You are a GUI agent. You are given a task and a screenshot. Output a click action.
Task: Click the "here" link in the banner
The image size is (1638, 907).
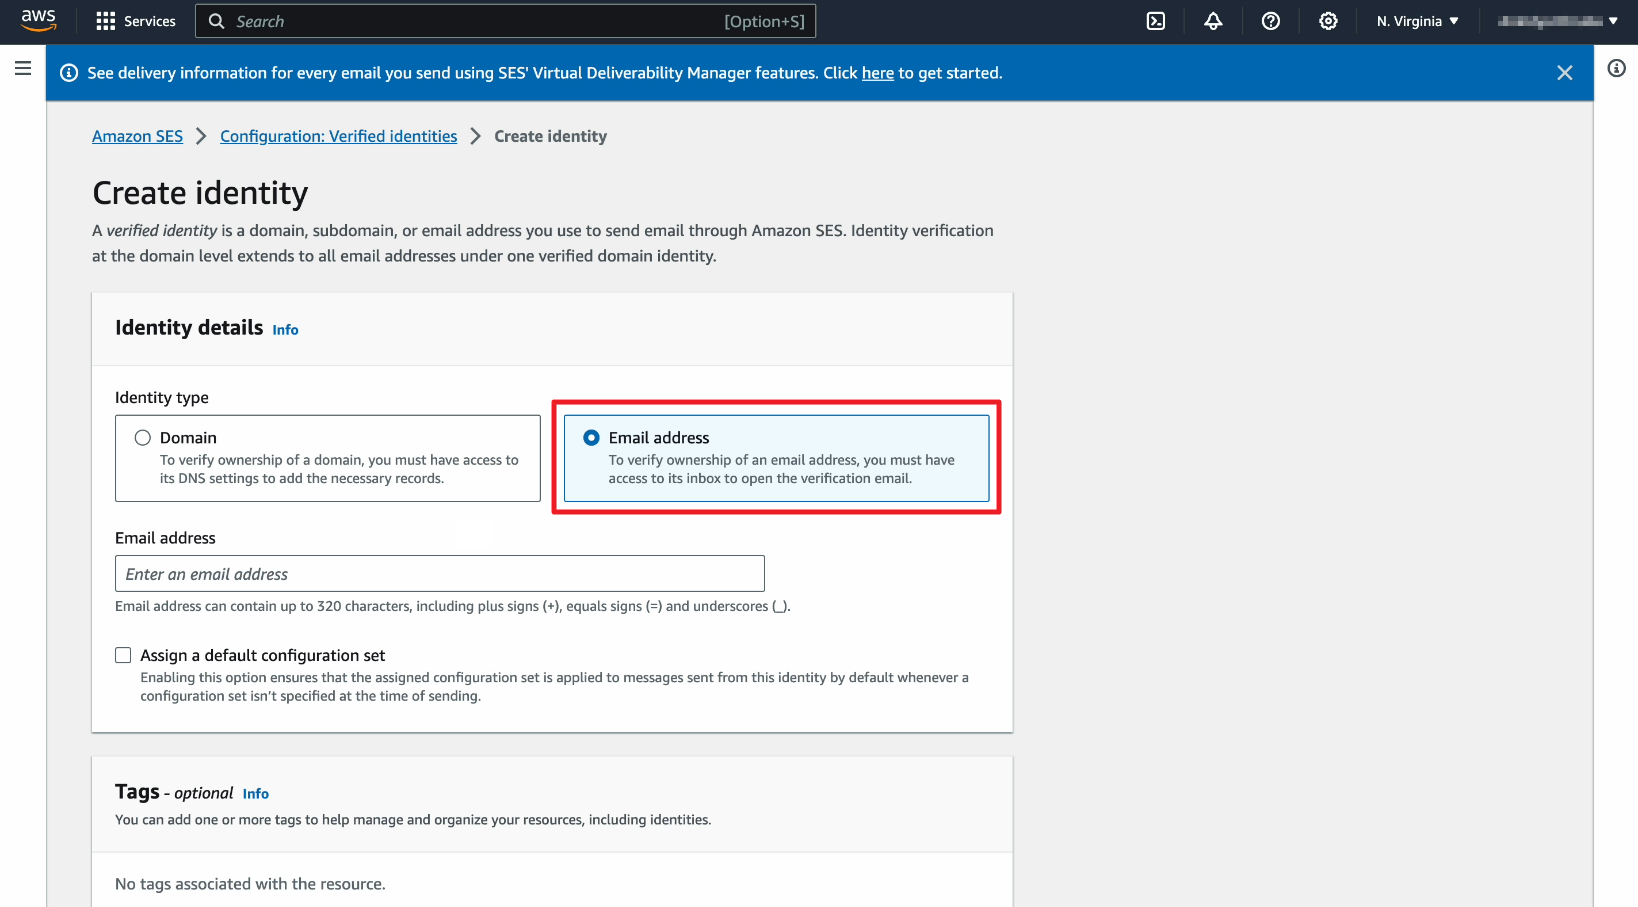pyautogui.click(x=877, y=73)
